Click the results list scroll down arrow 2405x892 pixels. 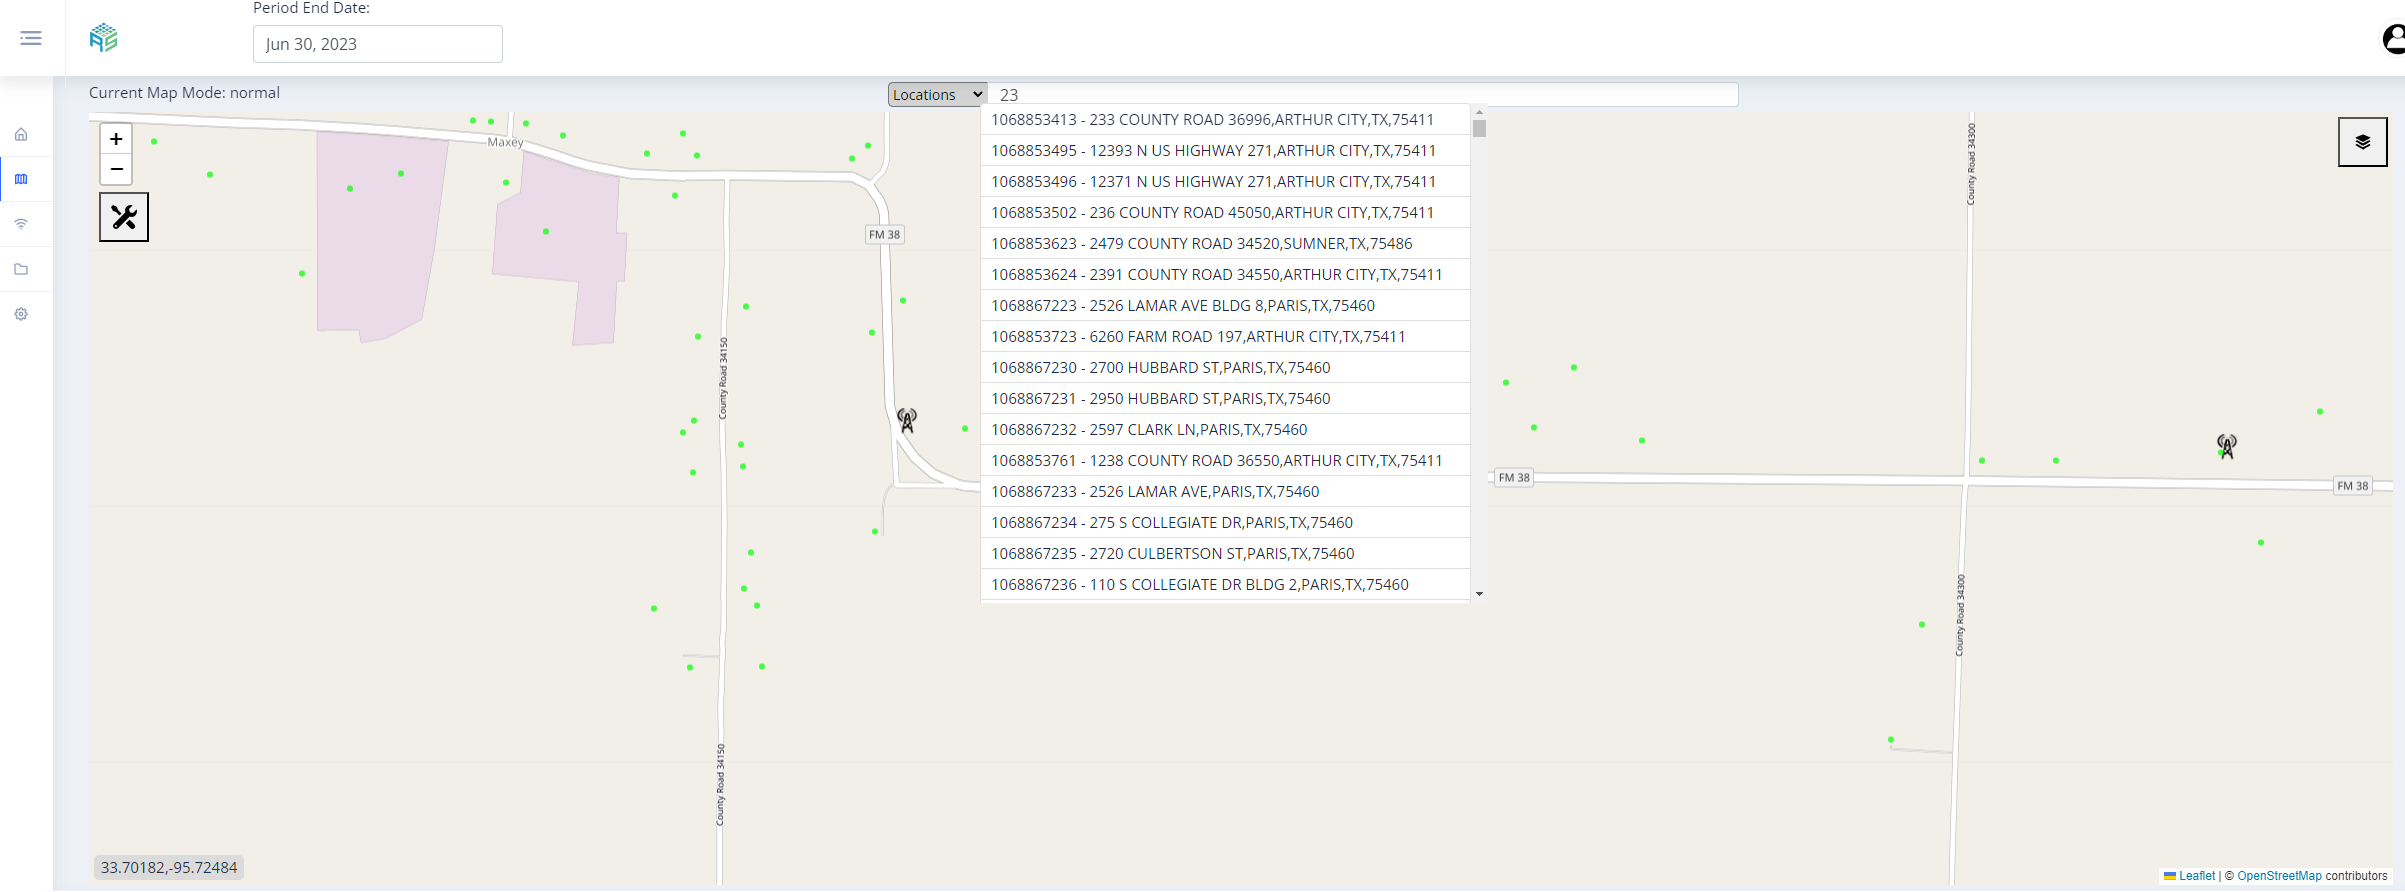click(x=1479, y=594)
